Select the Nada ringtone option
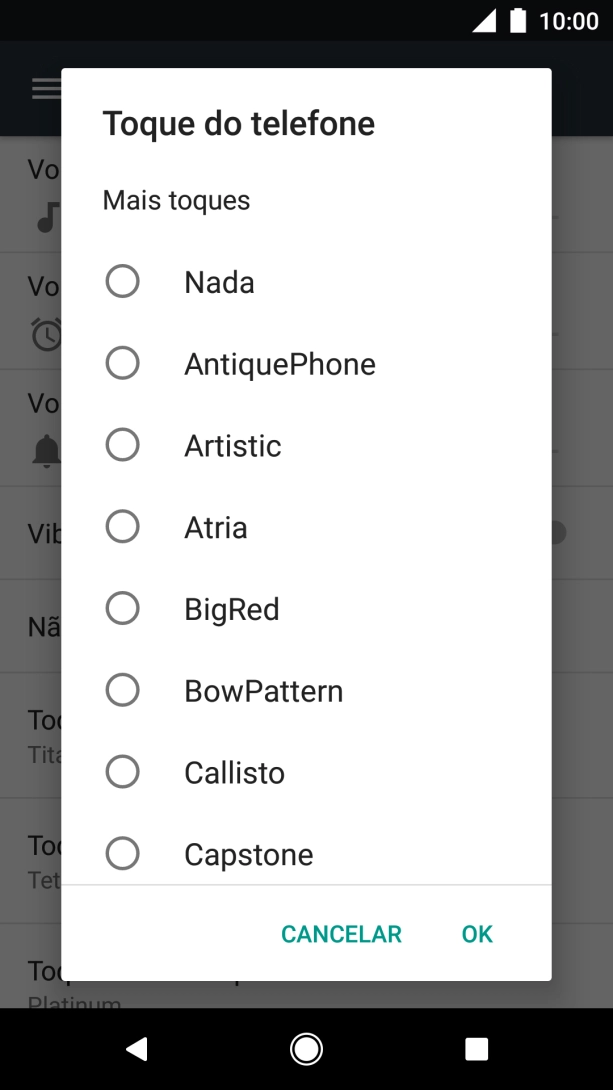Image resolution: width=613 pixels, height=1090 pixels. click(x=122, y=281)
